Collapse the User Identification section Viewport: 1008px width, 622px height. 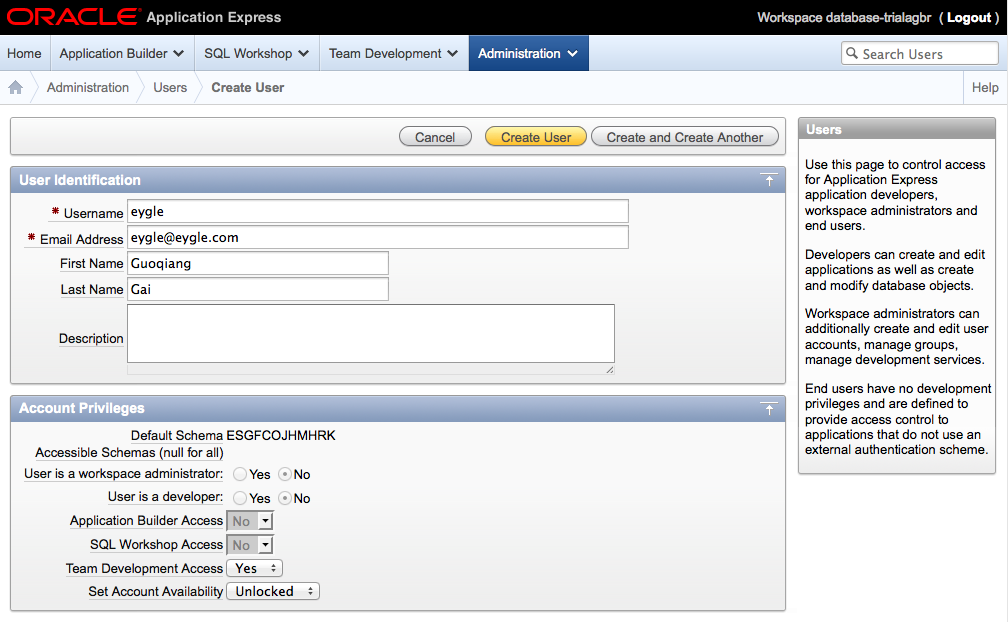pos(768,180)
